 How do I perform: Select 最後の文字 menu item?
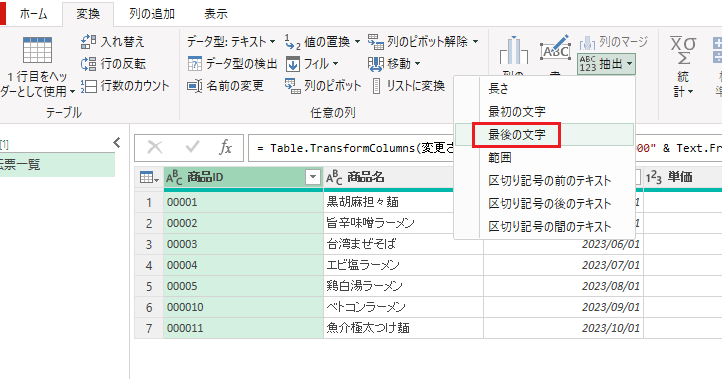[x=544, y=134]
